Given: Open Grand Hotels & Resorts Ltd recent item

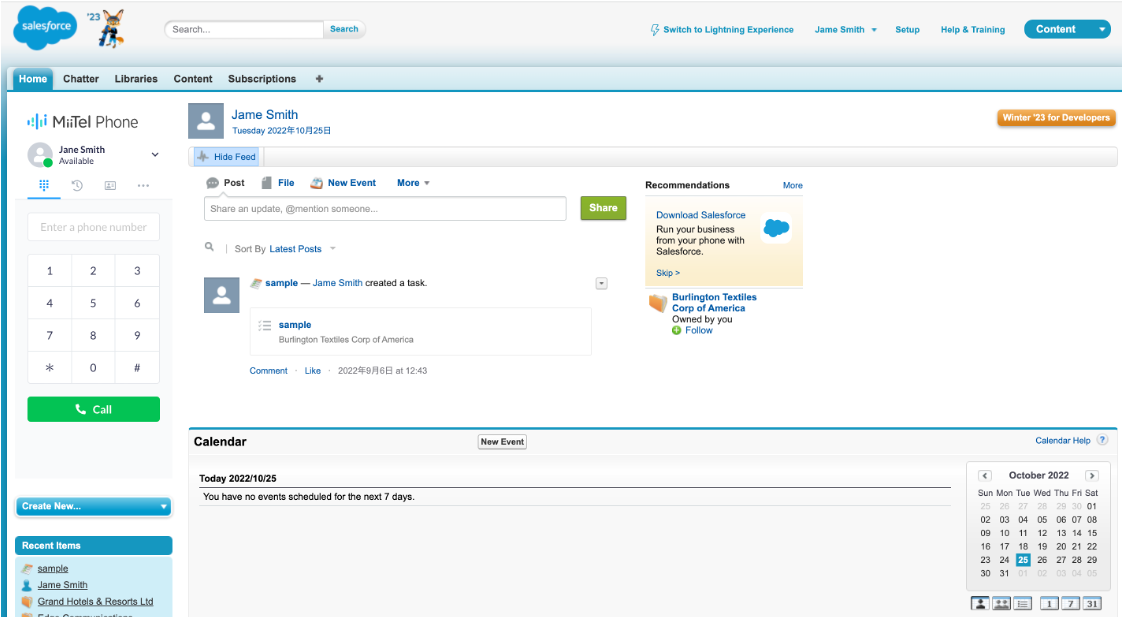Looking at the screenshot, I should click(x=95, y=602).
